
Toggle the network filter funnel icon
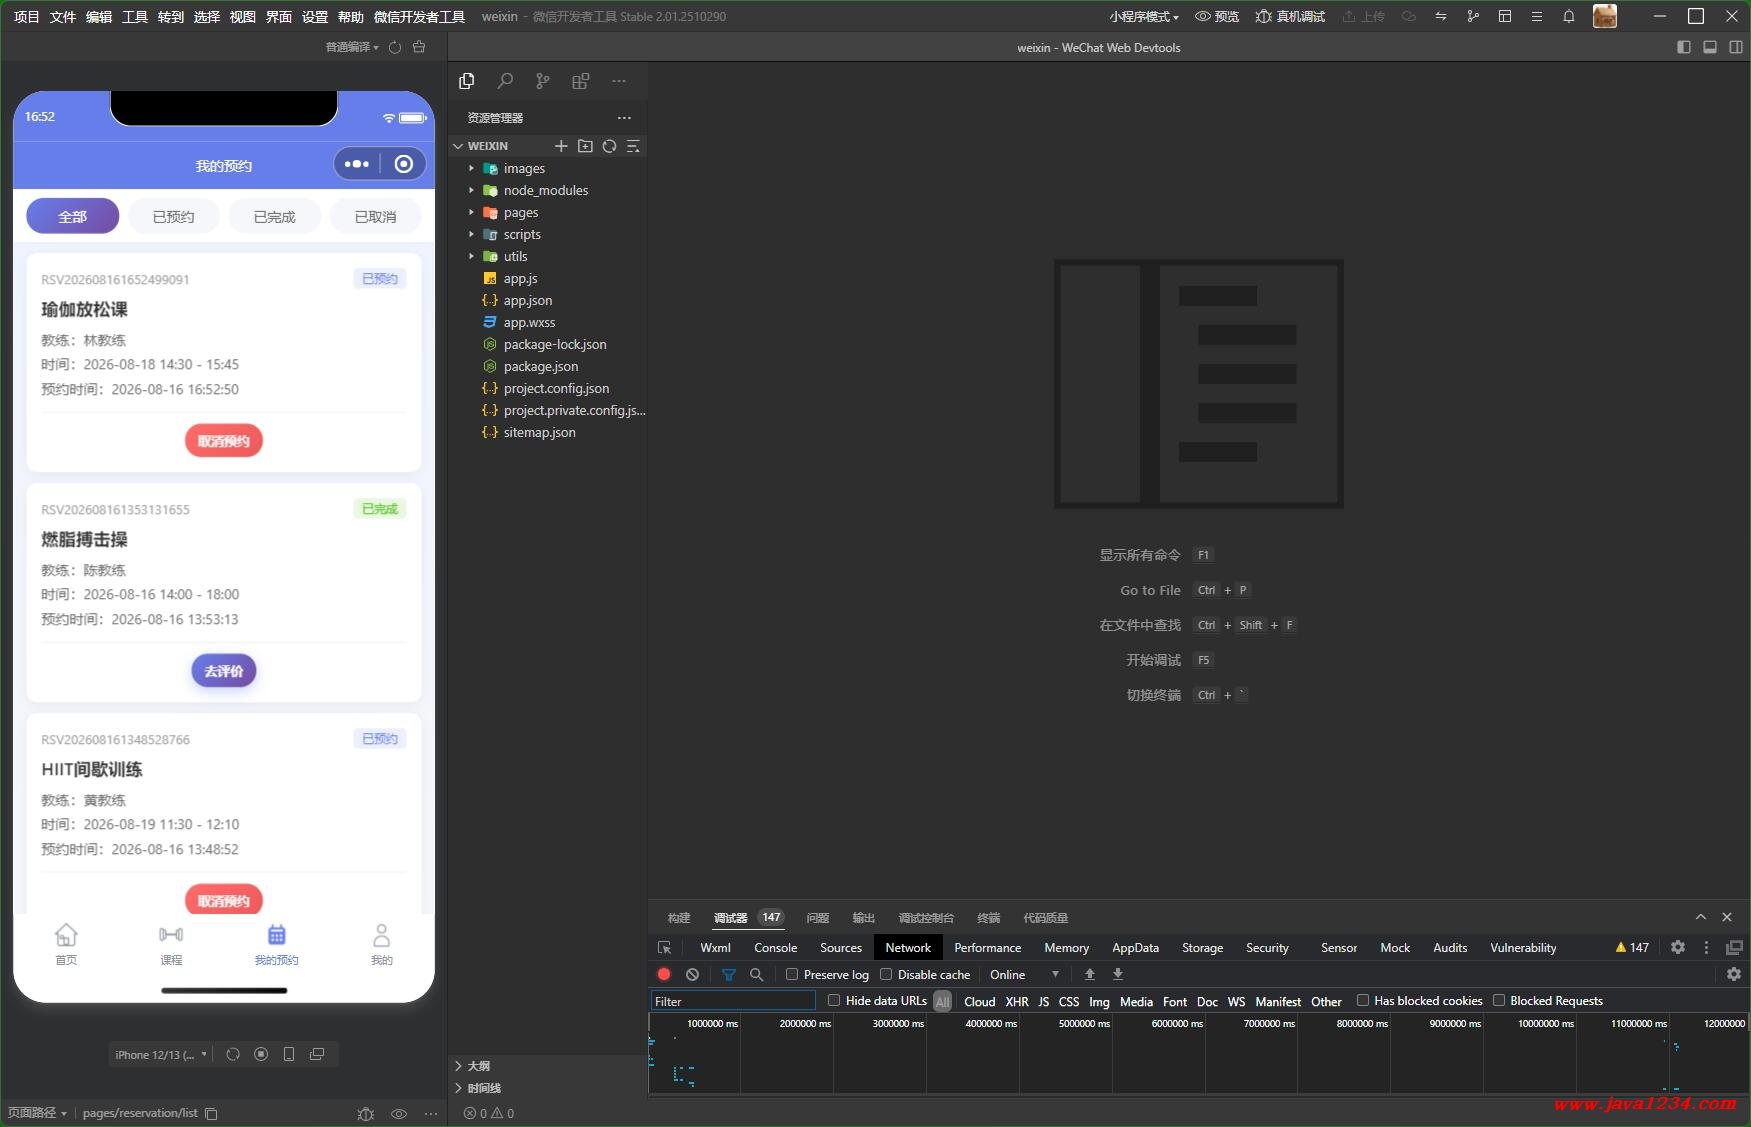(x=729, y=974)
